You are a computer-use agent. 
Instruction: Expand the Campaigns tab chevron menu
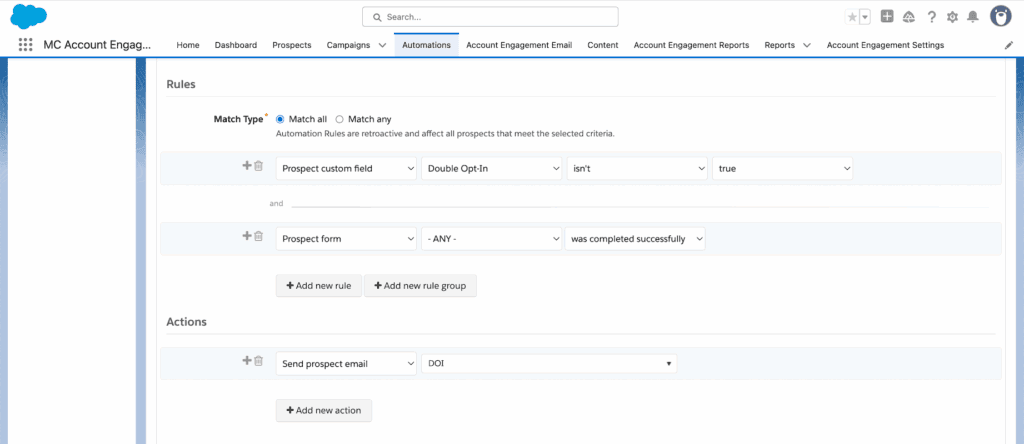(382, 46)
